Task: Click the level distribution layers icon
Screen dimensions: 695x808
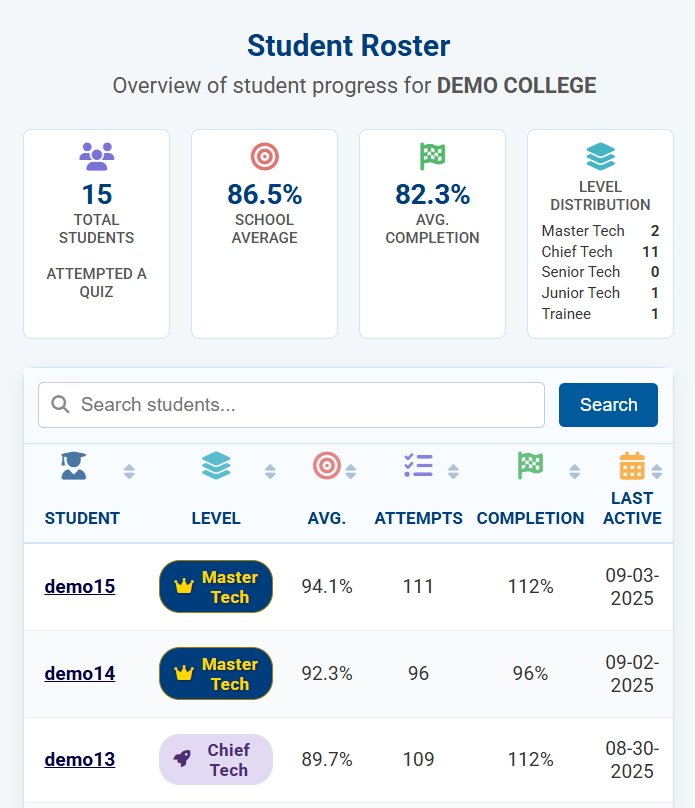Action: point(600,156)
